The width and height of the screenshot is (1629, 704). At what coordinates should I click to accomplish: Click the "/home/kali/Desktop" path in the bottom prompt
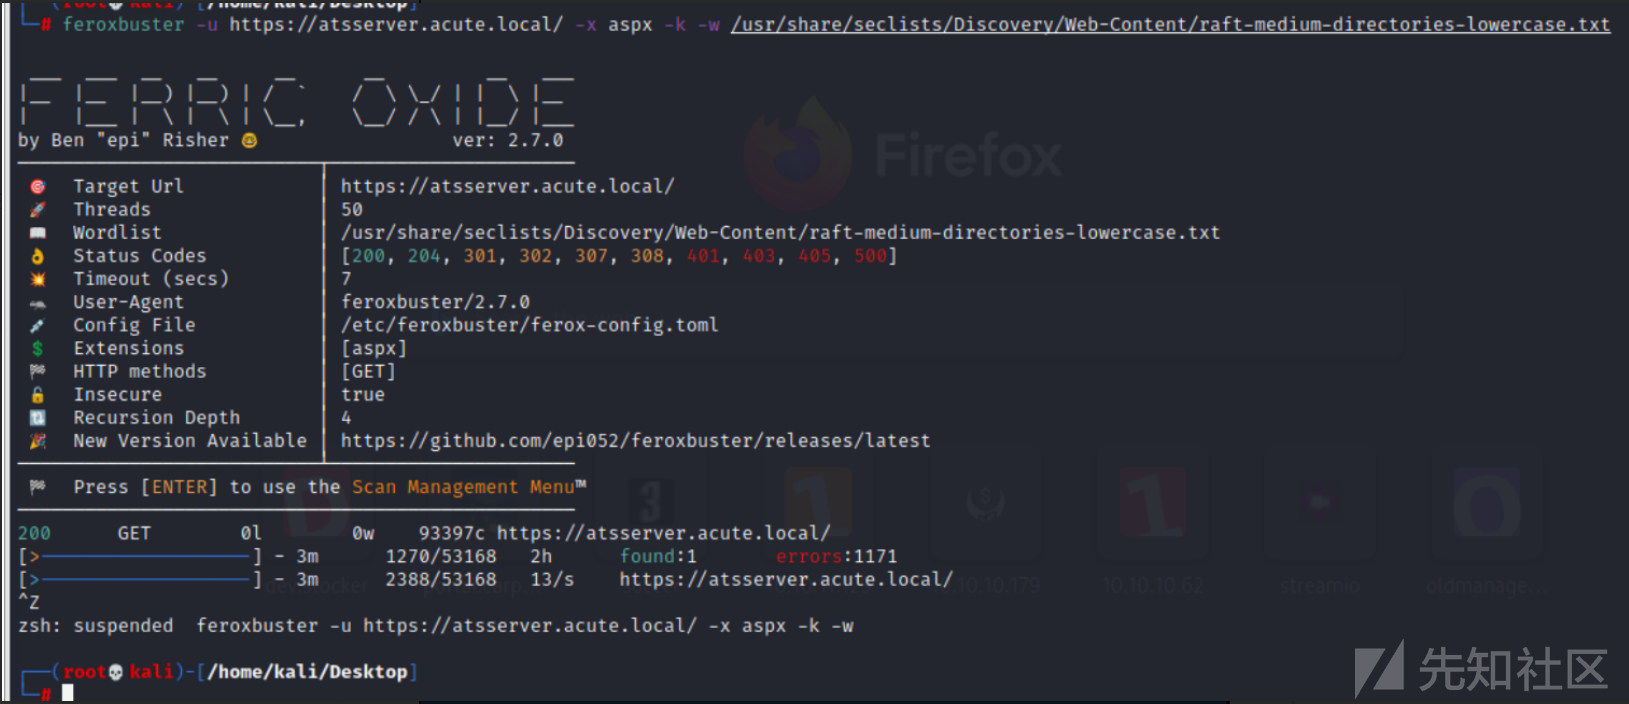(307, 672)
